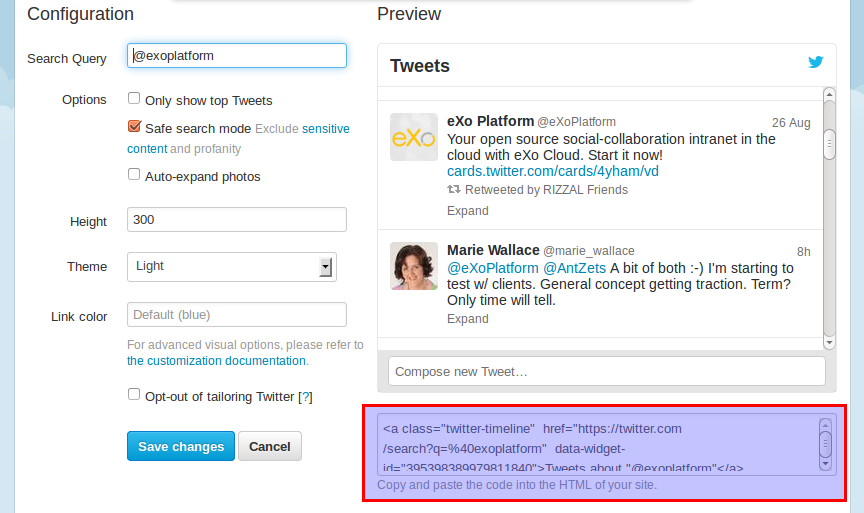Click the Search Query field containing @exoplatform

[x=237, y=56]
